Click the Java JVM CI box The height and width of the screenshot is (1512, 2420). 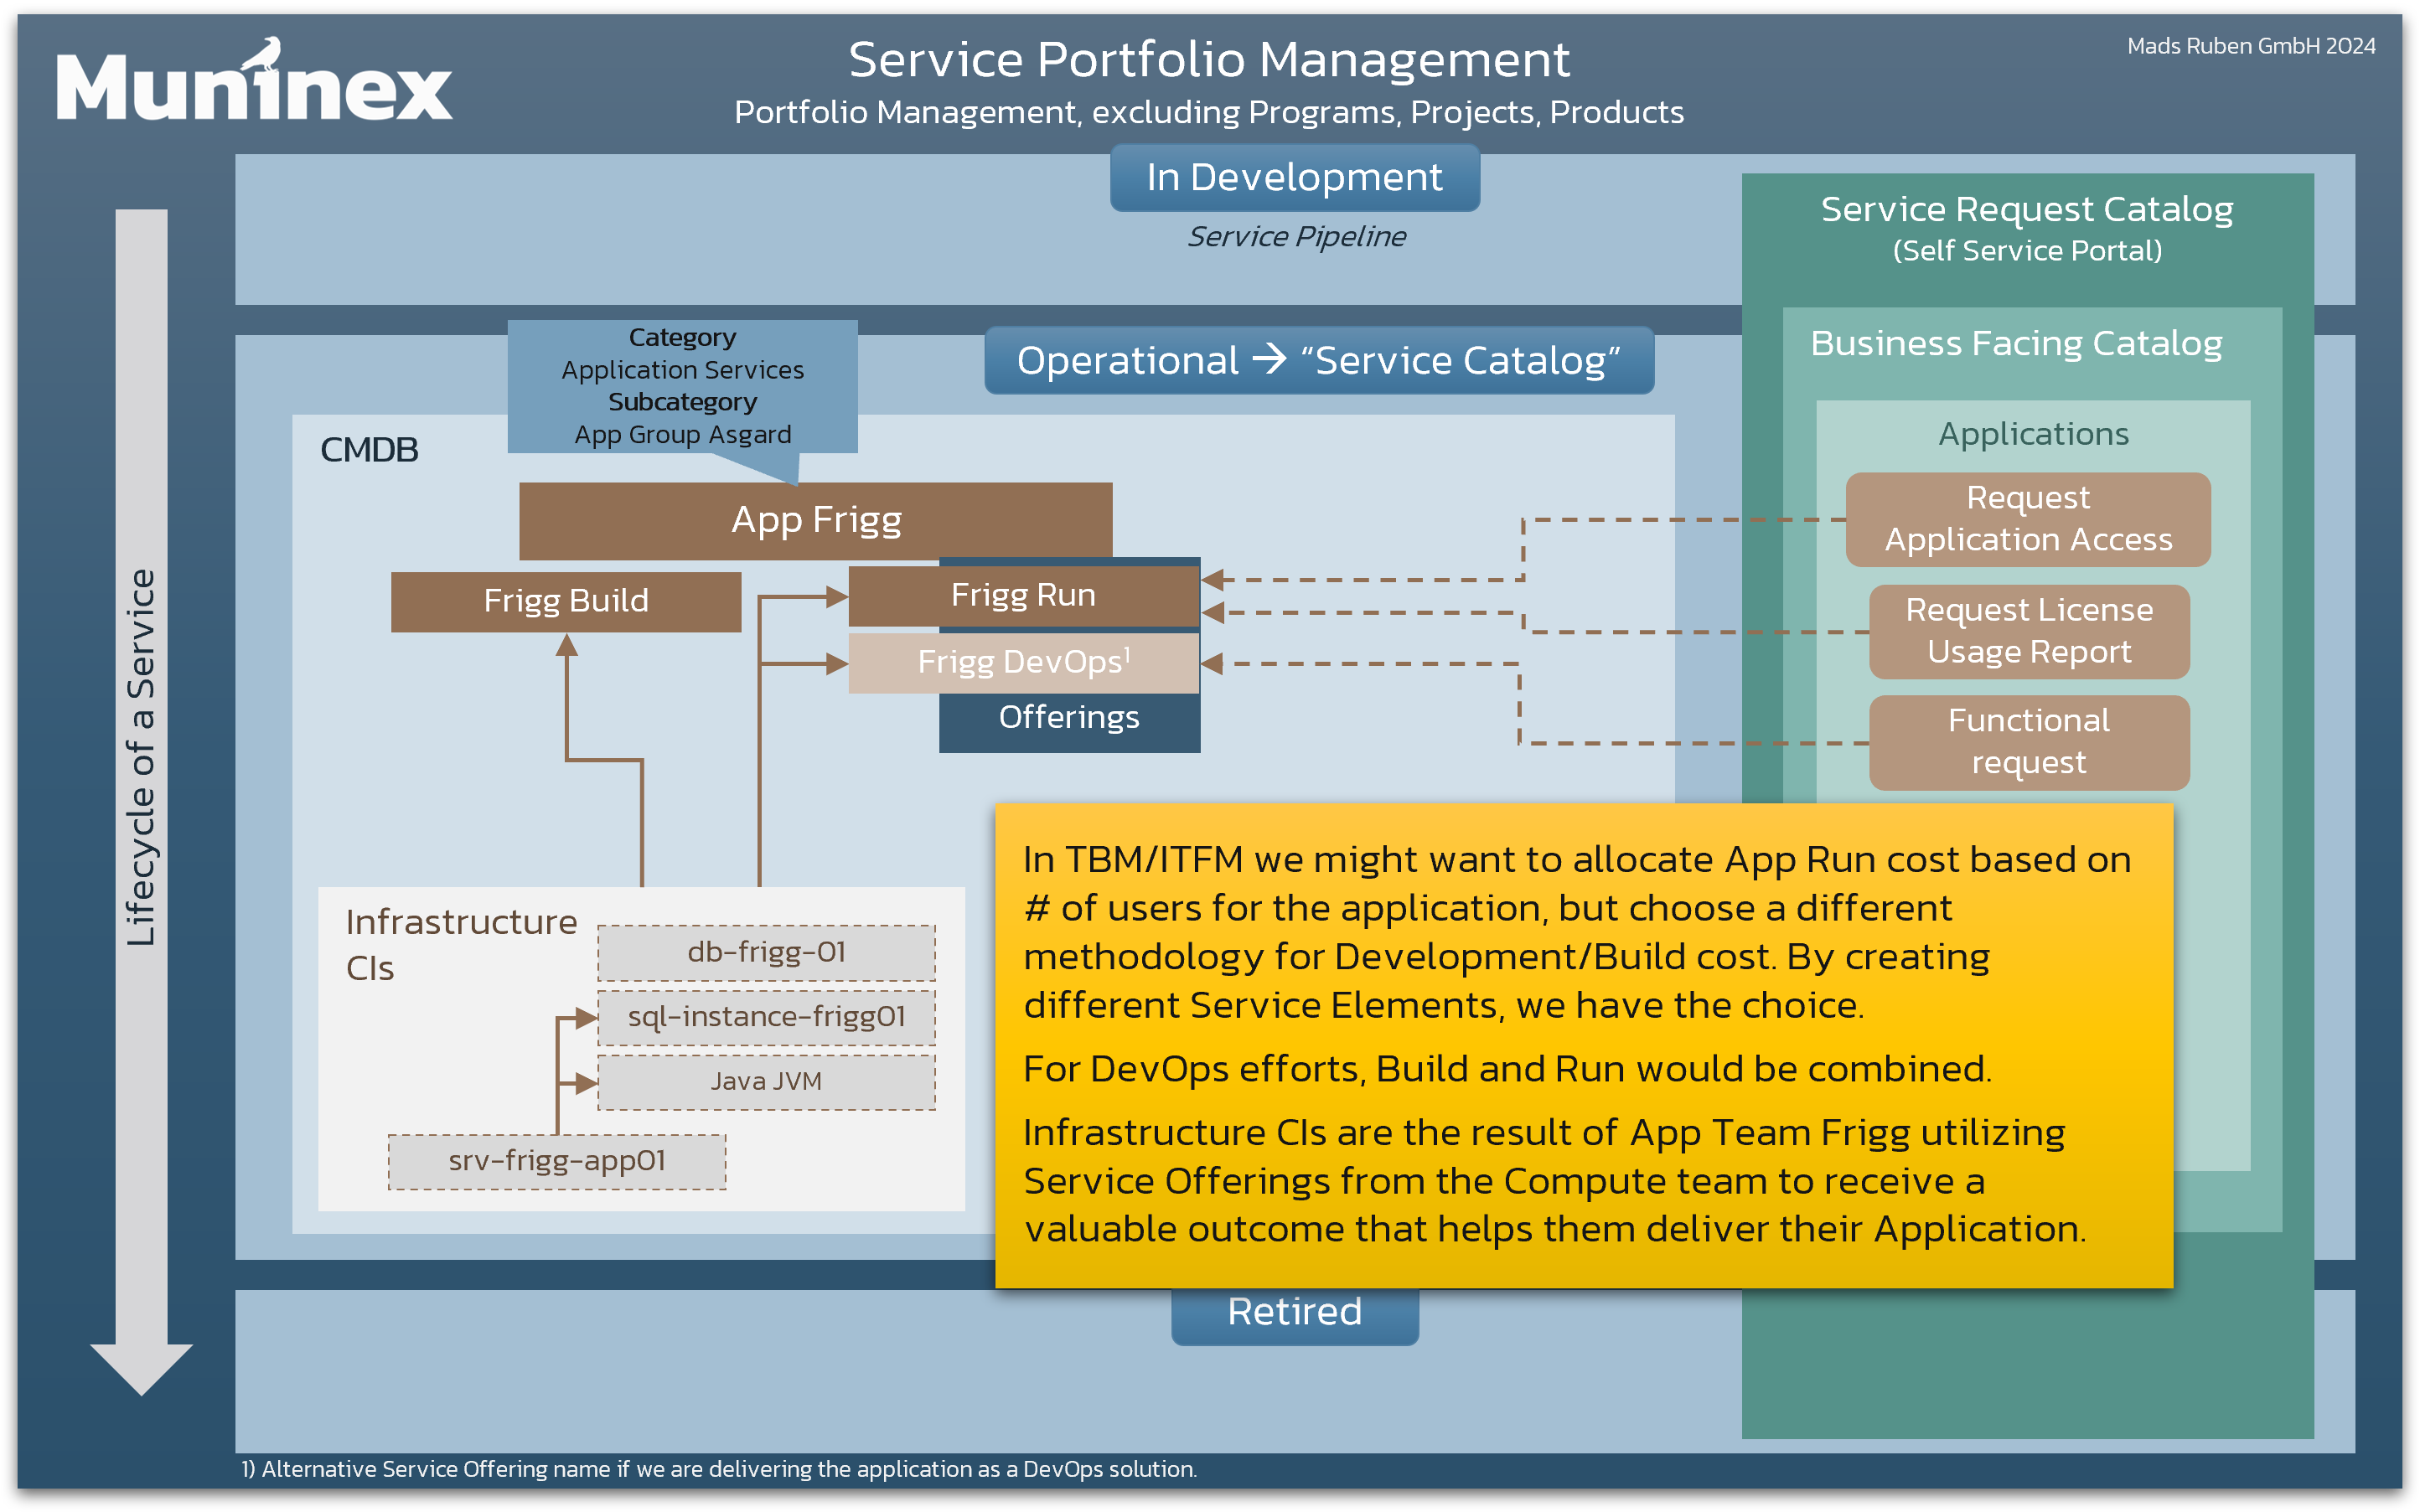click(x=766, y=1082)
